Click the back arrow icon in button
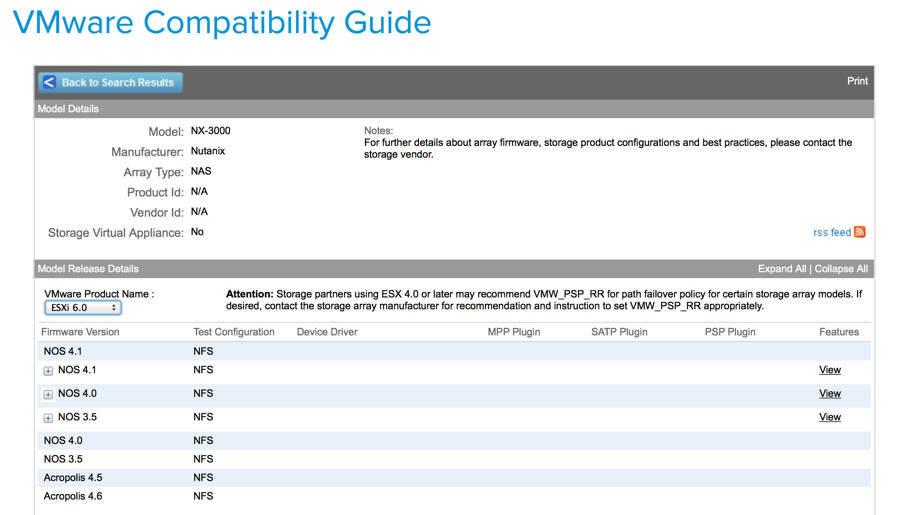The image size is (900, 515). tap(49, 82)
